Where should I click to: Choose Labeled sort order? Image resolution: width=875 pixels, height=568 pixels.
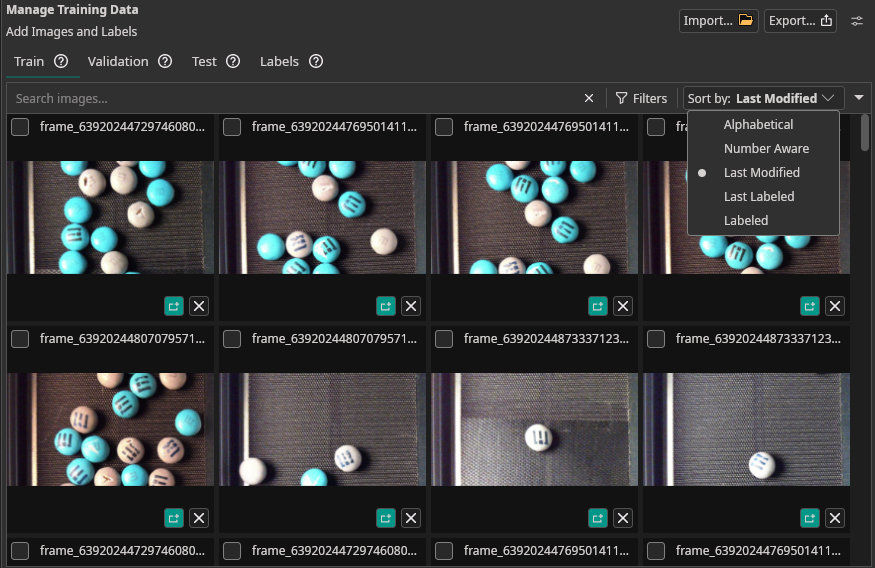pyautogui.click(x=763, y=220)
